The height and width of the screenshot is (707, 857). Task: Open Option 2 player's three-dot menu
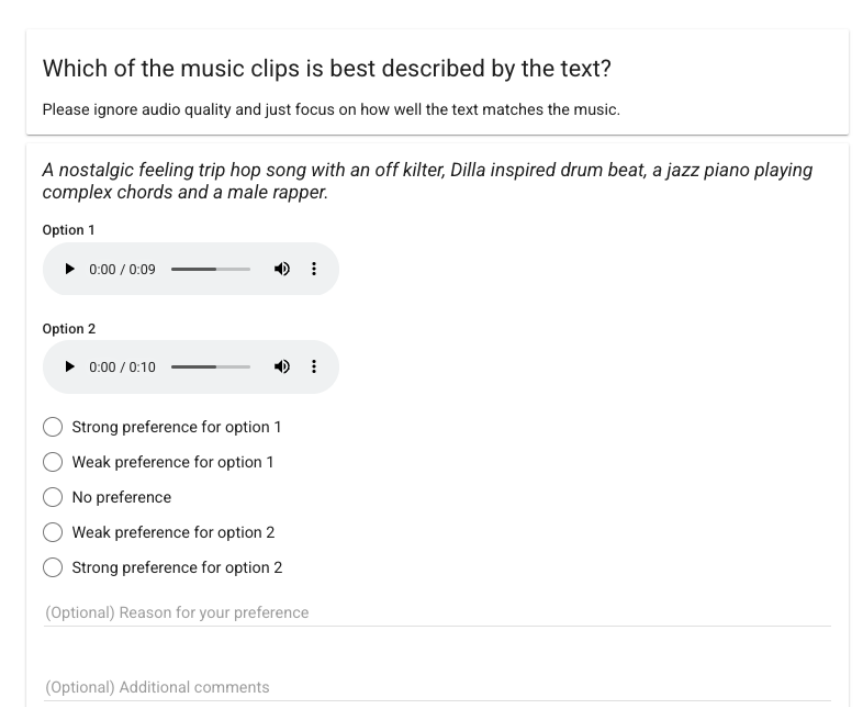click(x=314, y=367)
